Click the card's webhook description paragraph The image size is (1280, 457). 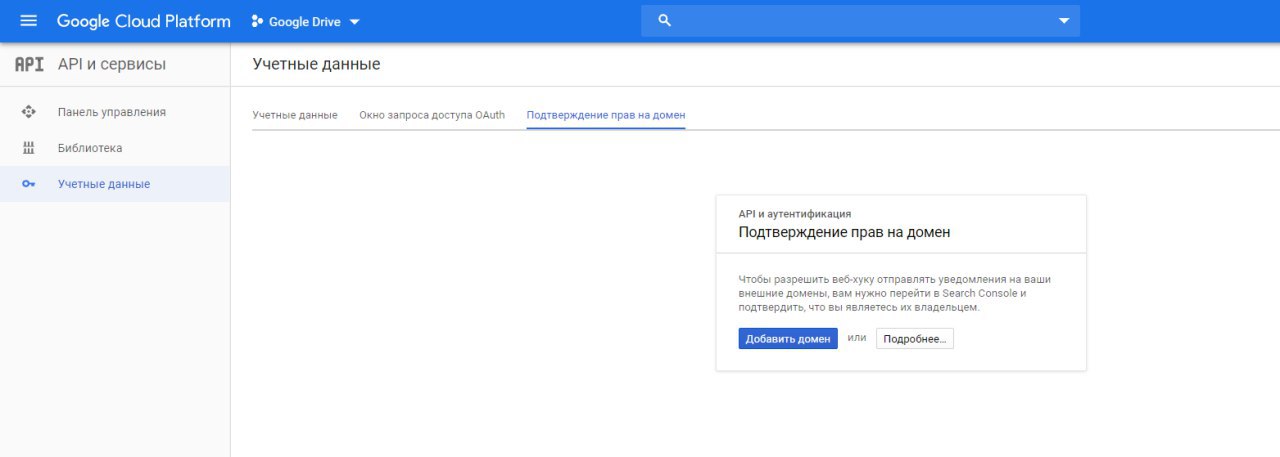click(x=895, y=293)
